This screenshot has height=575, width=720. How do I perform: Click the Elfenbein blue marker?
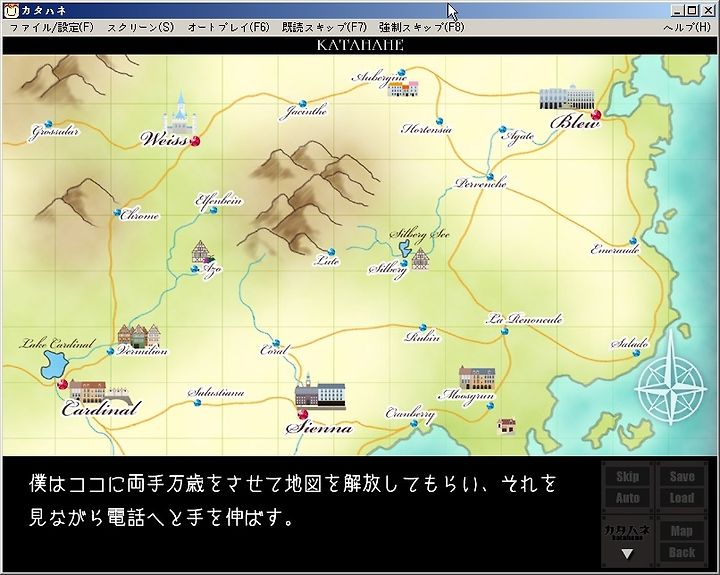click(x=213, y=210)
